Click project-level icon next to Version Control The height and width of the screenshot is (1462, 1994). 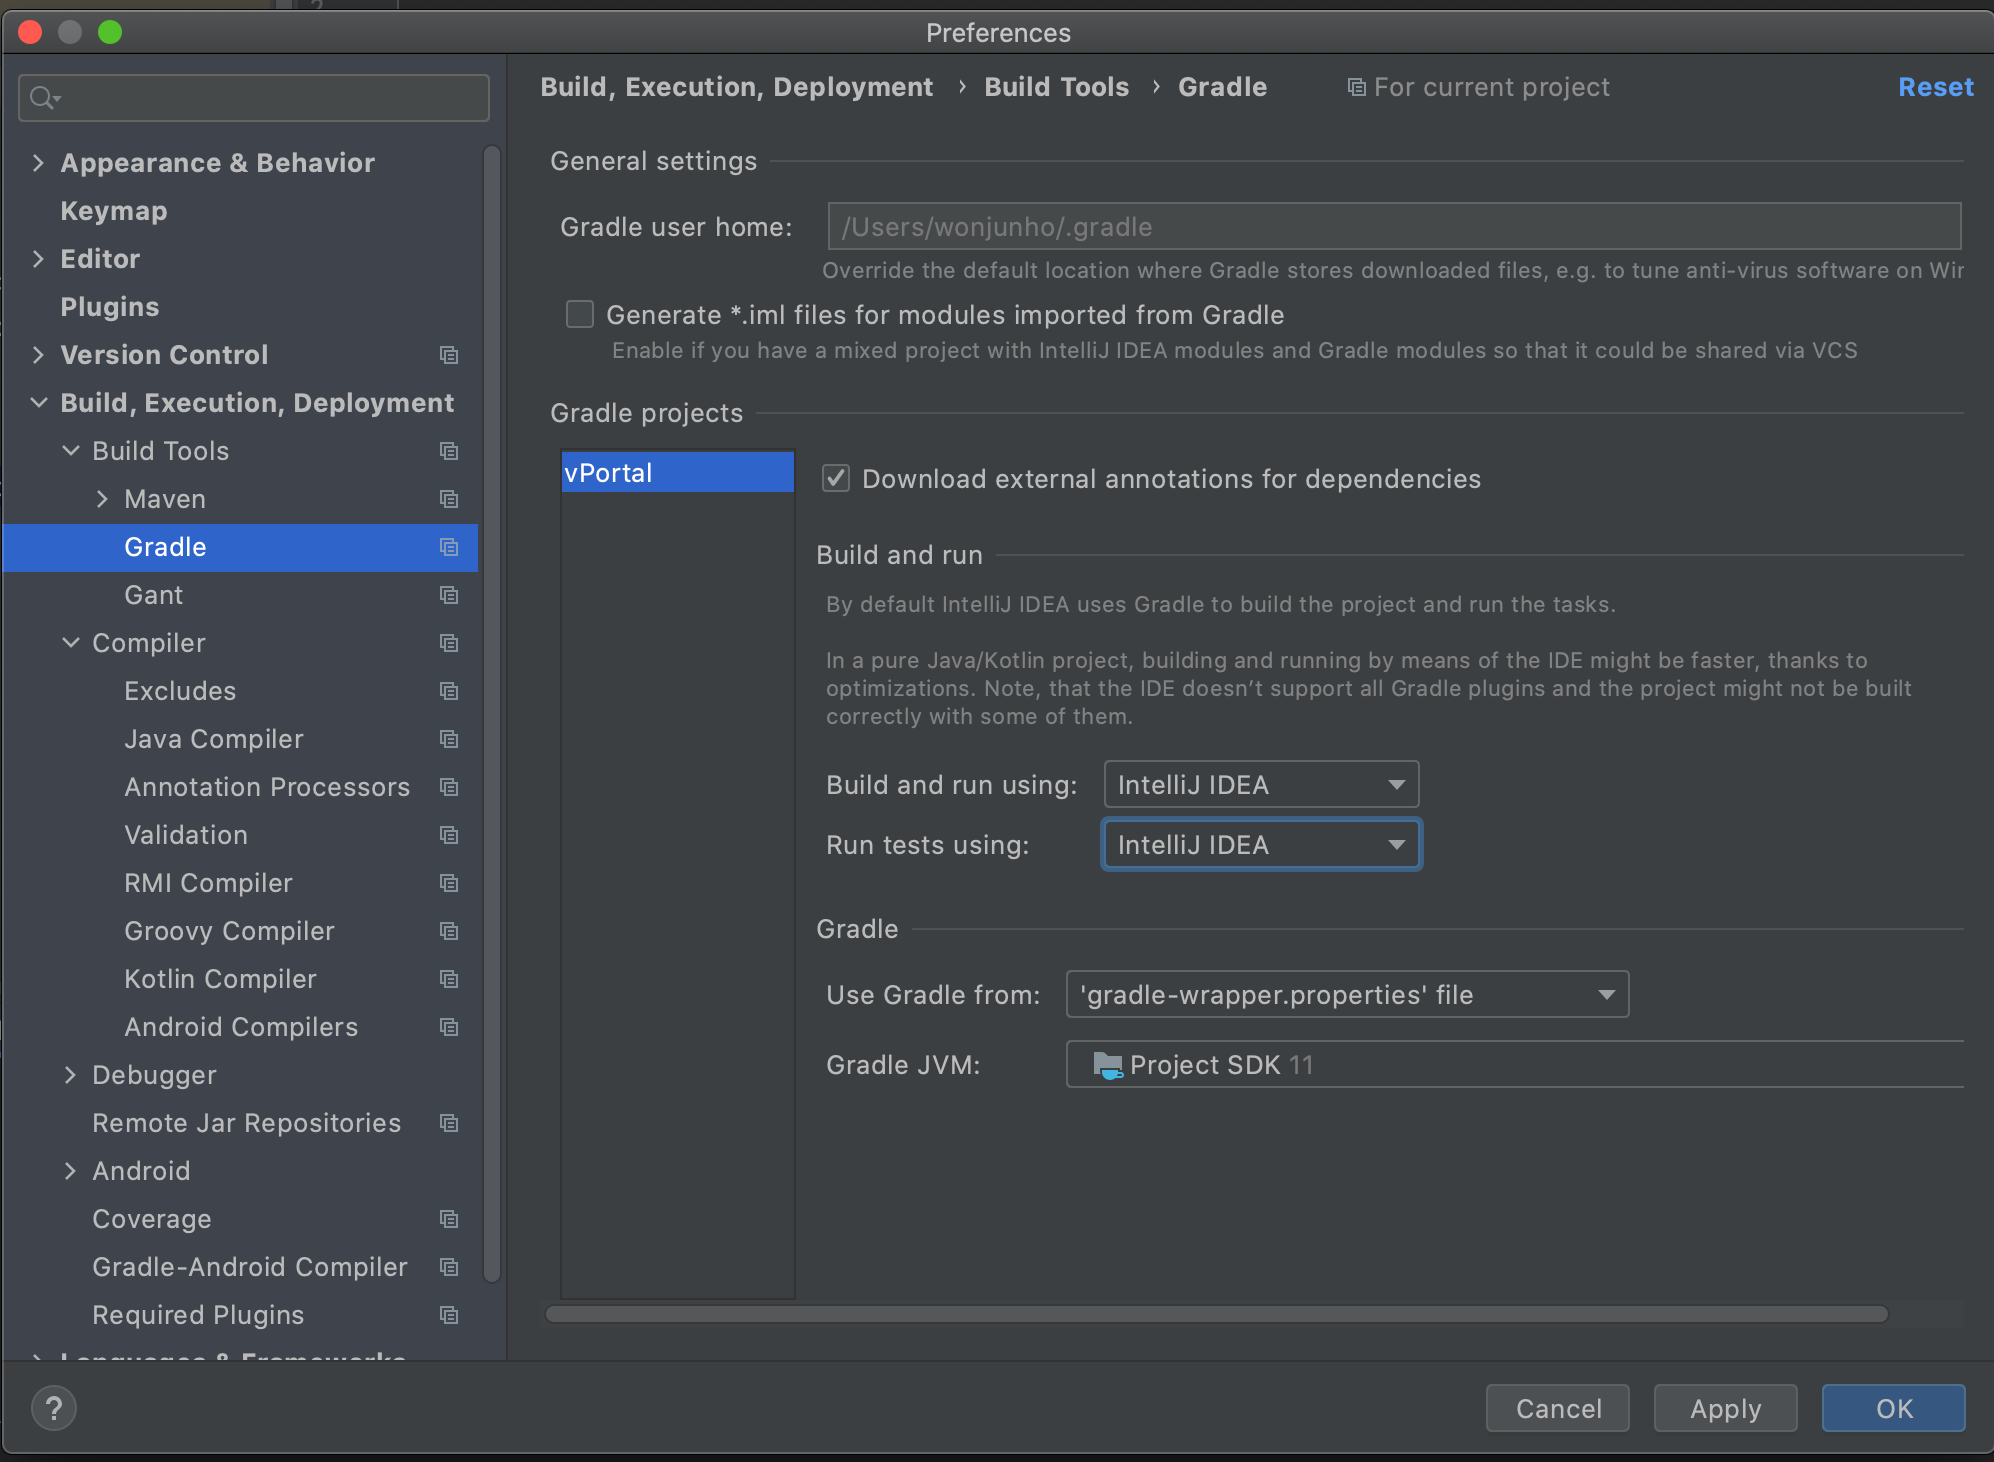[x=449, y=355]
